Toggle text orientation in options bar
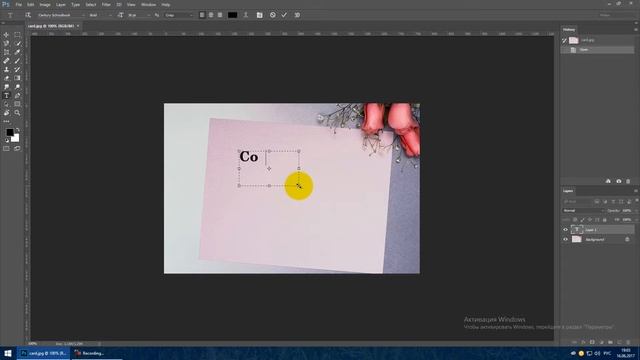This screenshot has height=360, width=640. click(28, 15)
